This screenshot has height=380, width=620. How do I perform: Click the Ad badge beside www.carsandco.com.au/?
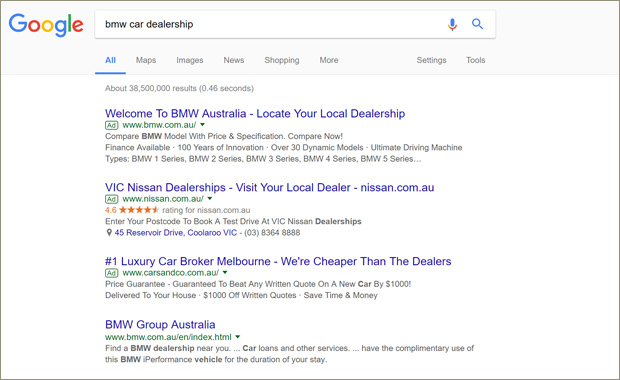112,273
